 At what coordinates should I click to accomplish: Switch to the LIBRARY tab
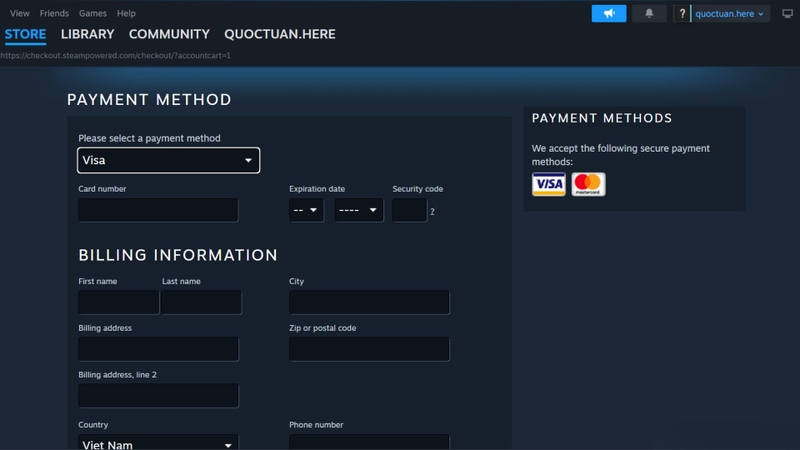88,34
